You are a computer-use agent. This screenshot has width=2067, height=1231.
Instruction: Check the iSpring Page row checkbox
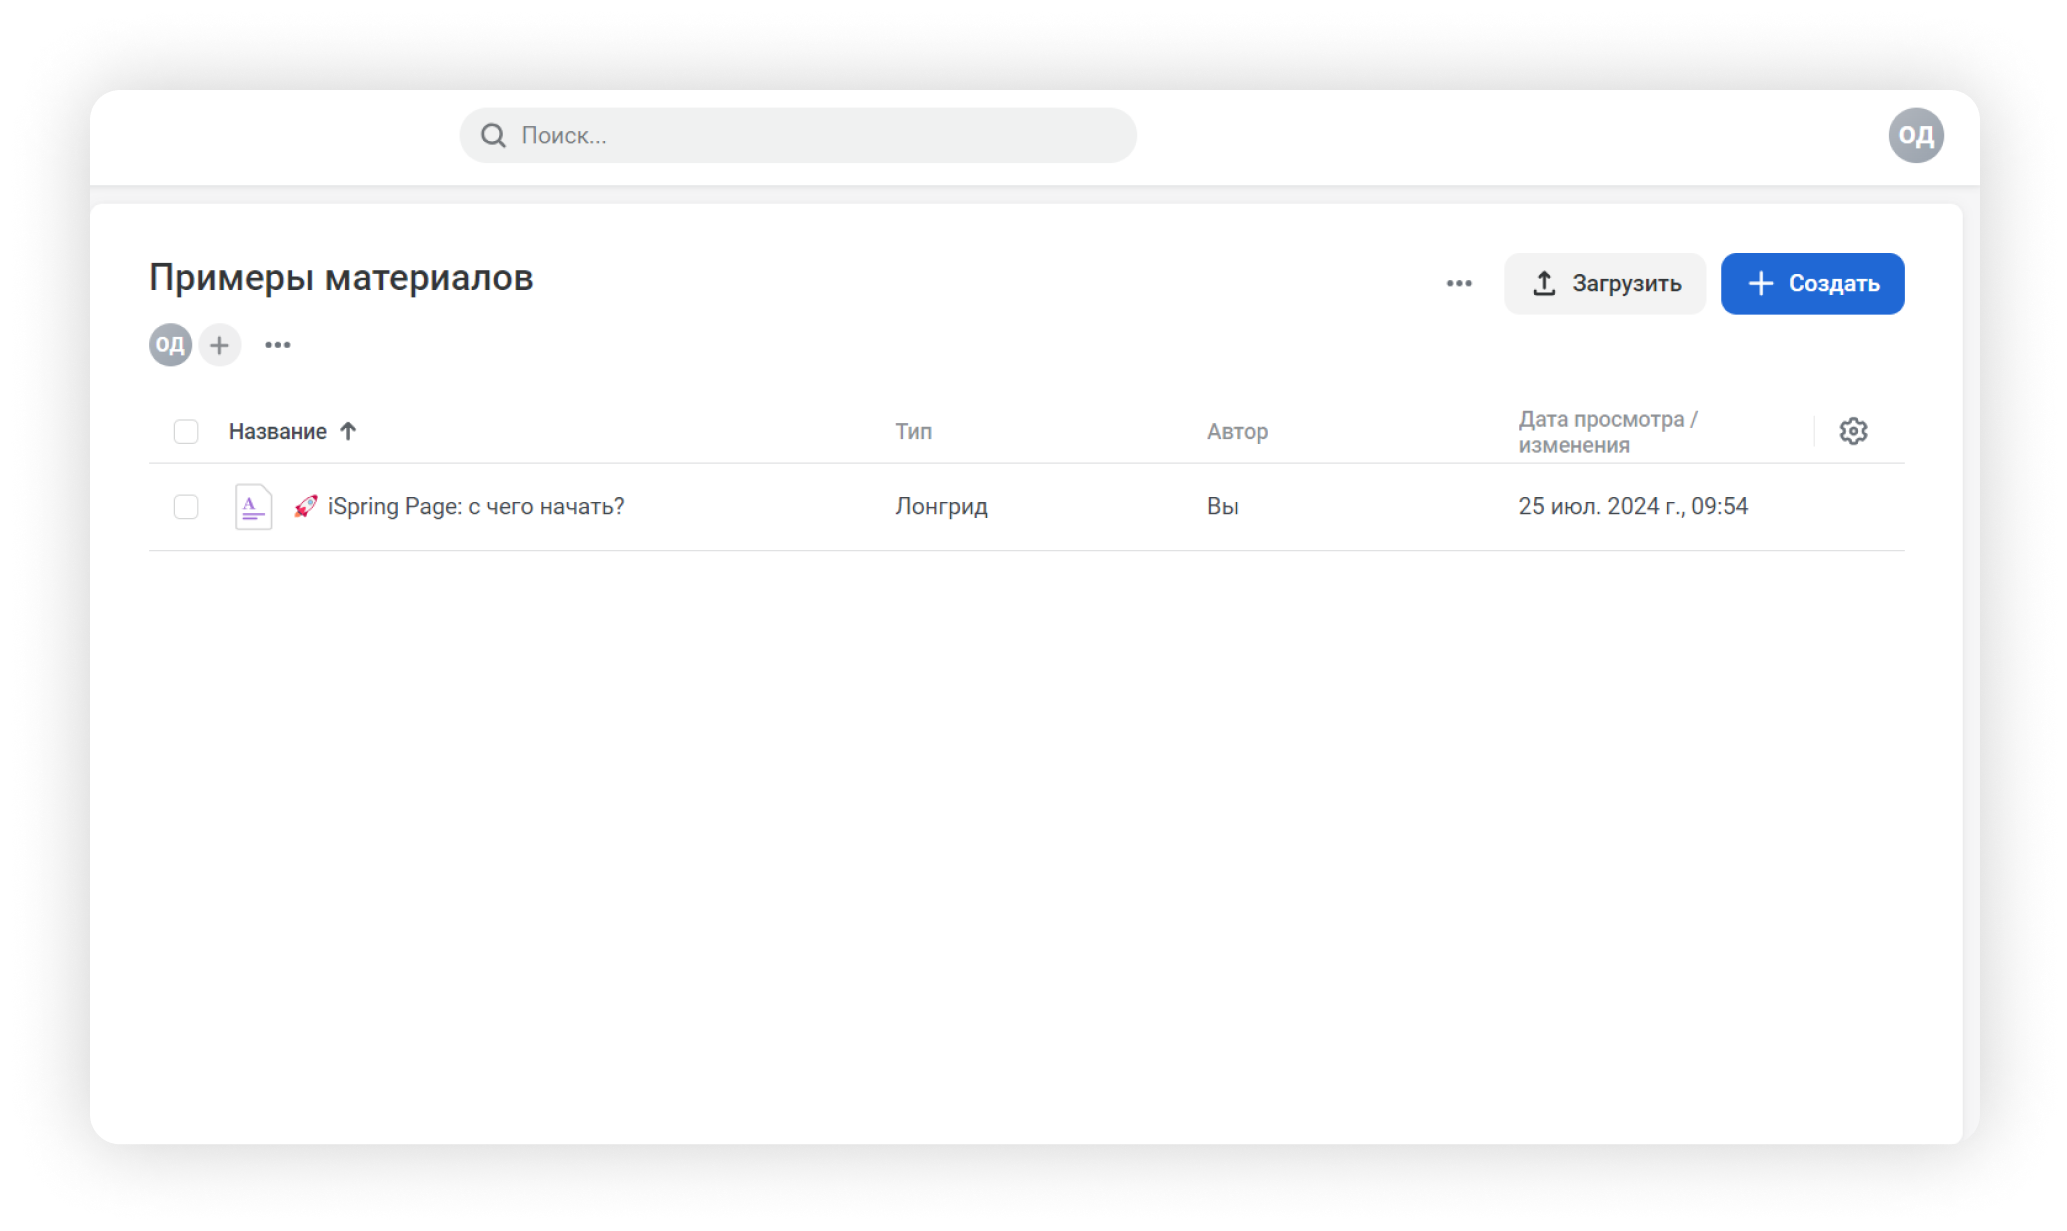[x=186, y=507]
